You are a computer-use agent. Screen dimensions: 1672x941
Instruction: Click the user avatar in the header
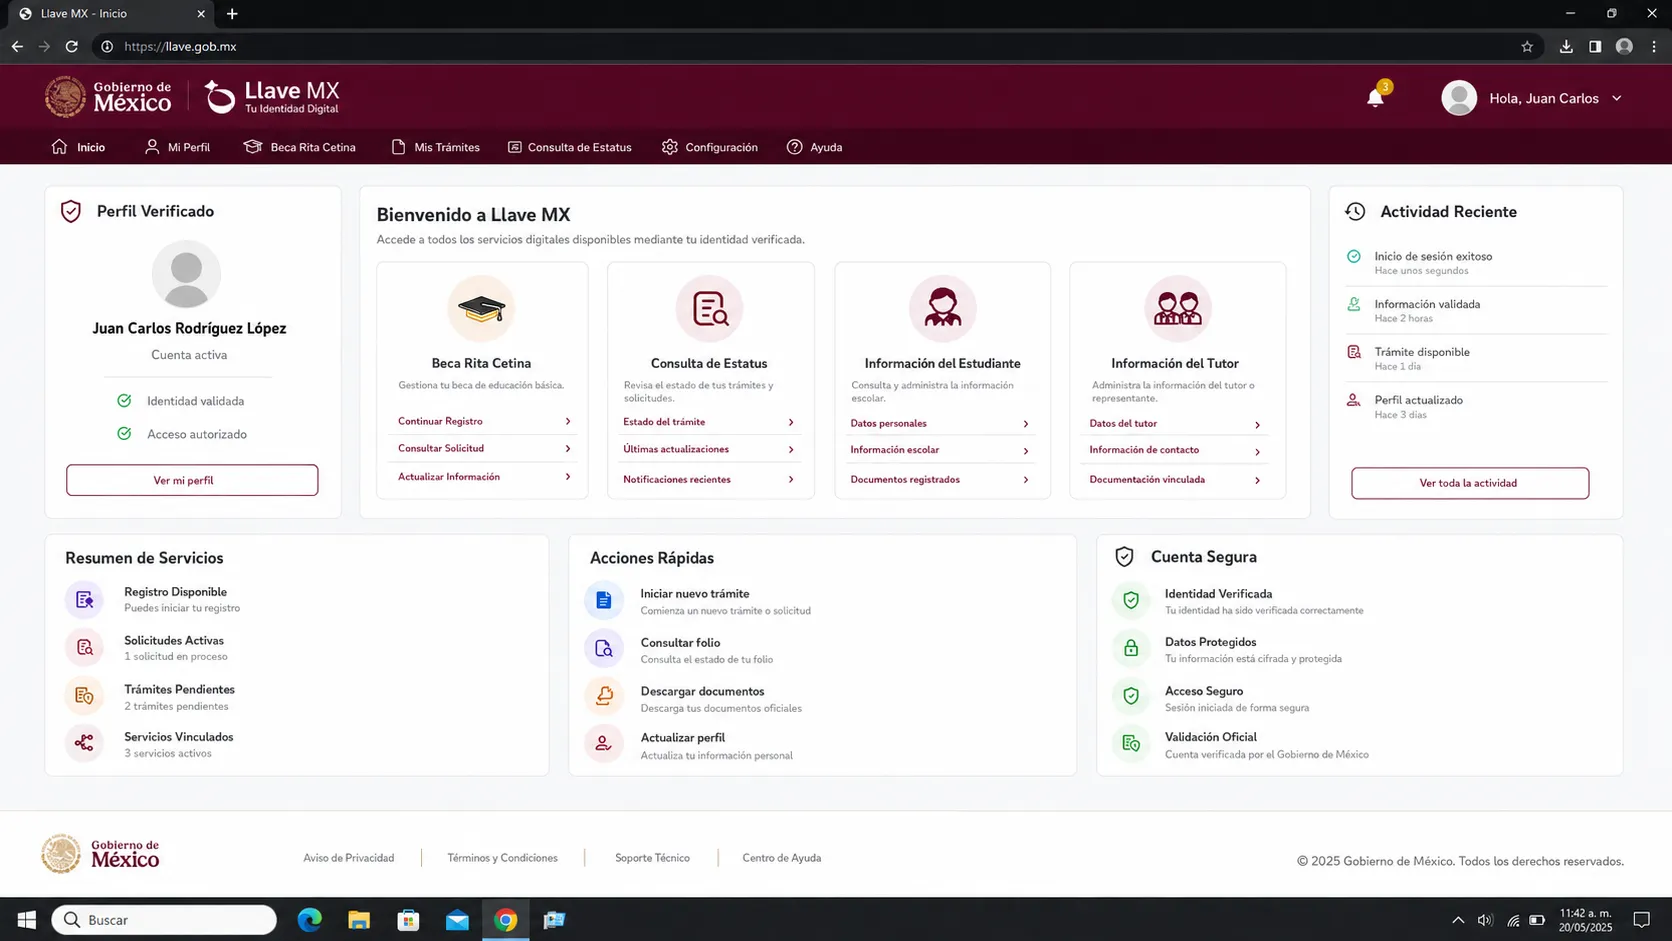tap(1459, 98)
